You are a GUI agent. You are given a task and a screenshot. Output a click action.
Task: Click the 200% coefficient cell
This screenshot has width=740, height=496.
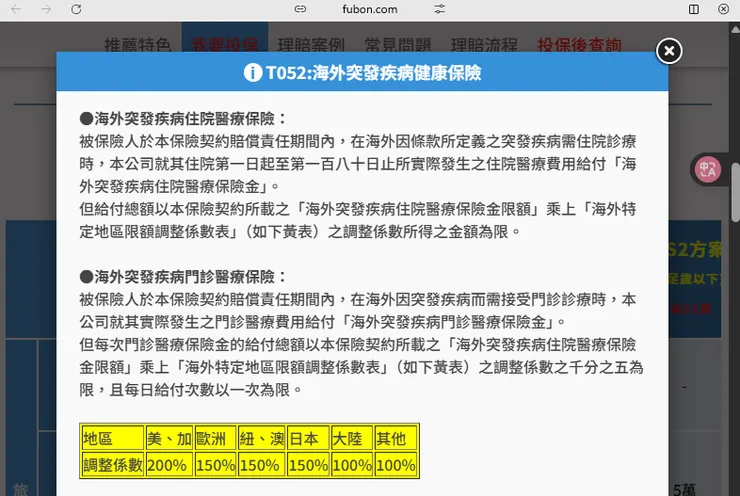coord(169,465)
